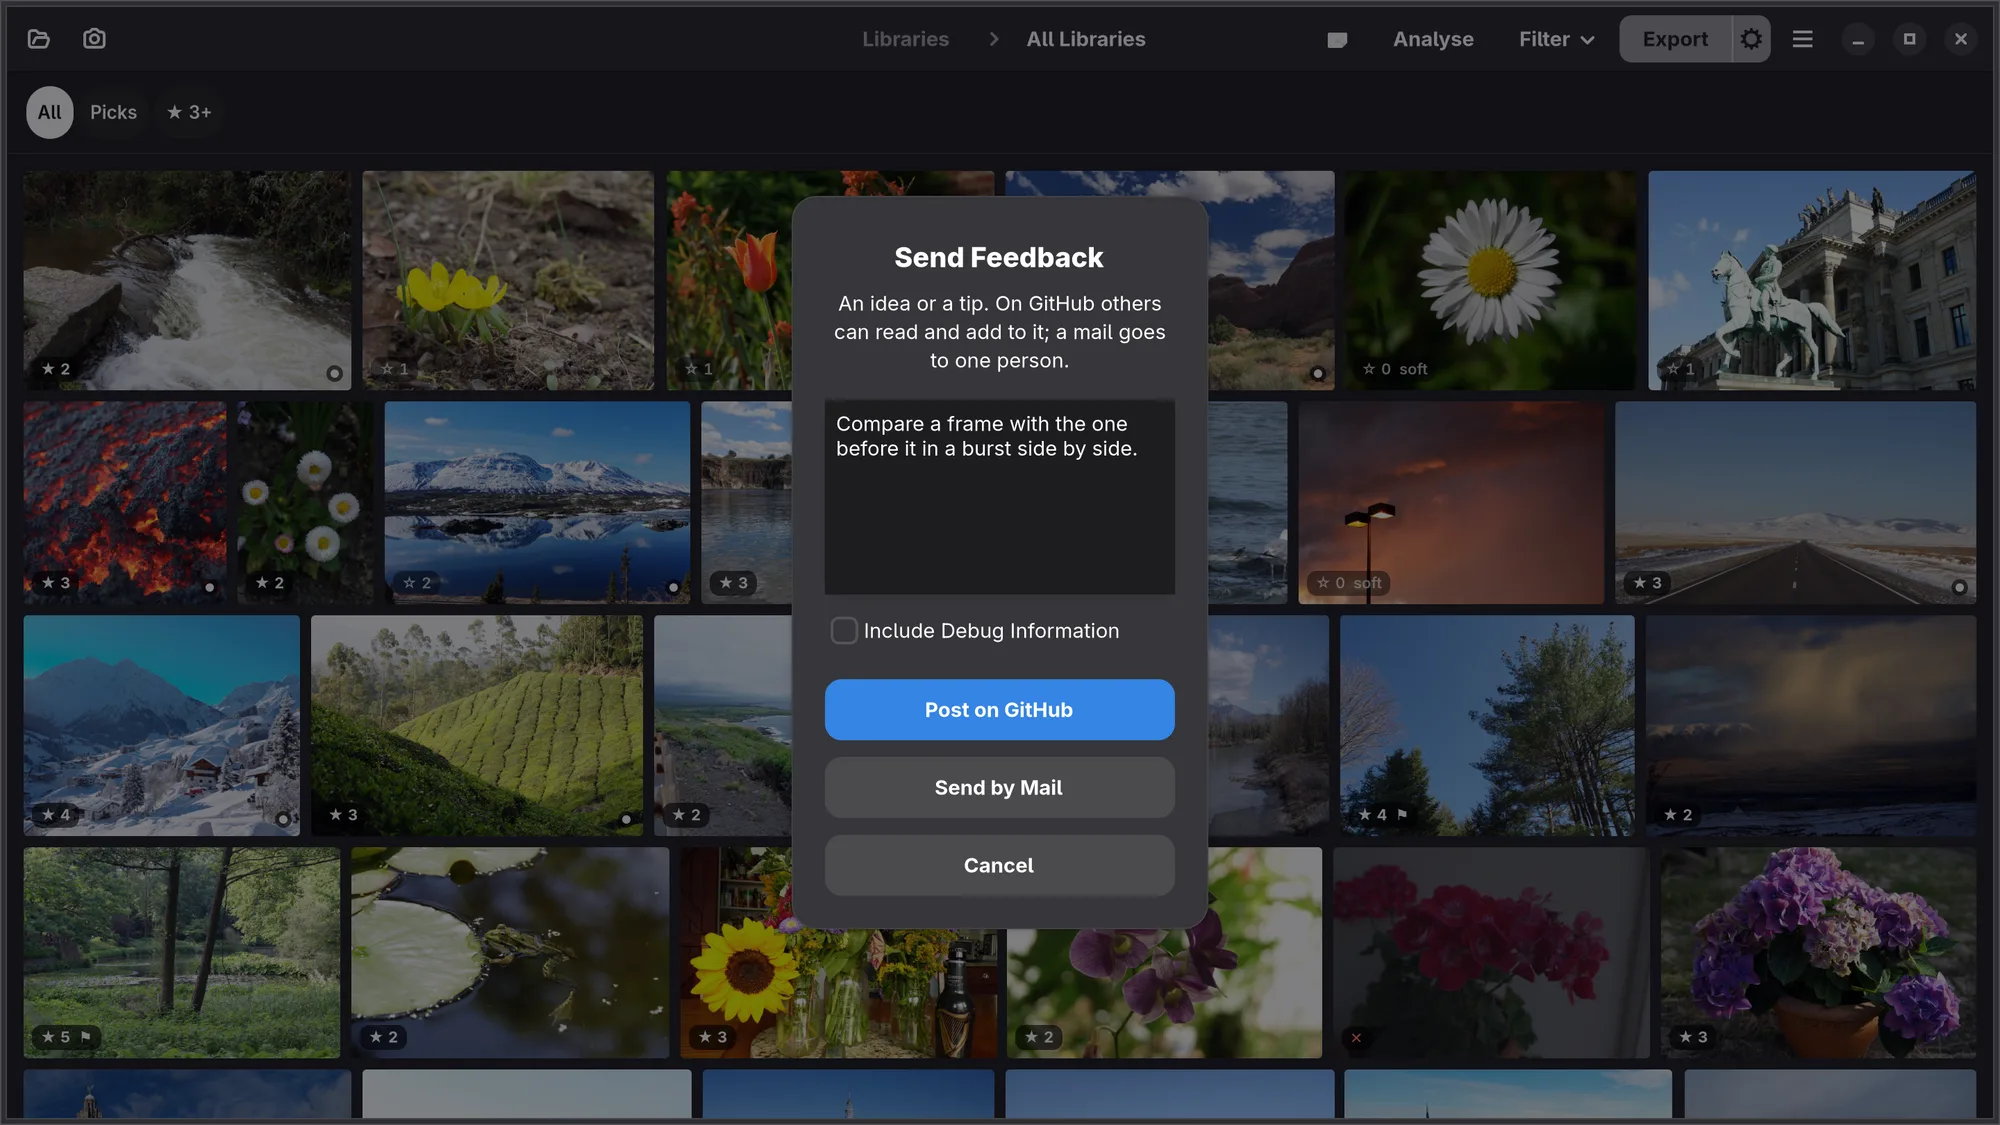Click the breadcrumb chevron after Libraries
Viewport: 2000px width, 1125px height.
(x=993, y=39)
